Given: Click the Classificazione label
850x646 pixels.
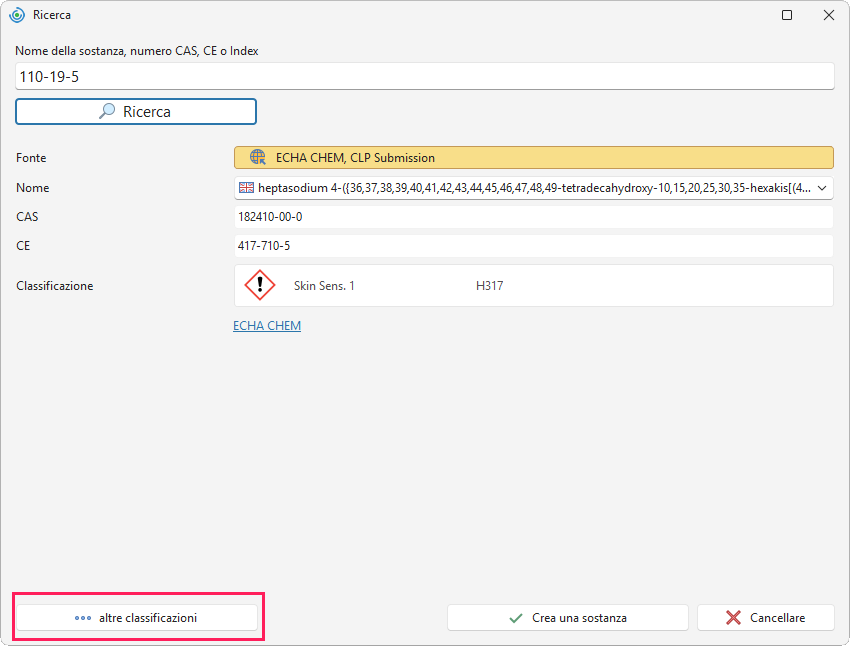Looking at the screenshot, I should pos(55,286).
